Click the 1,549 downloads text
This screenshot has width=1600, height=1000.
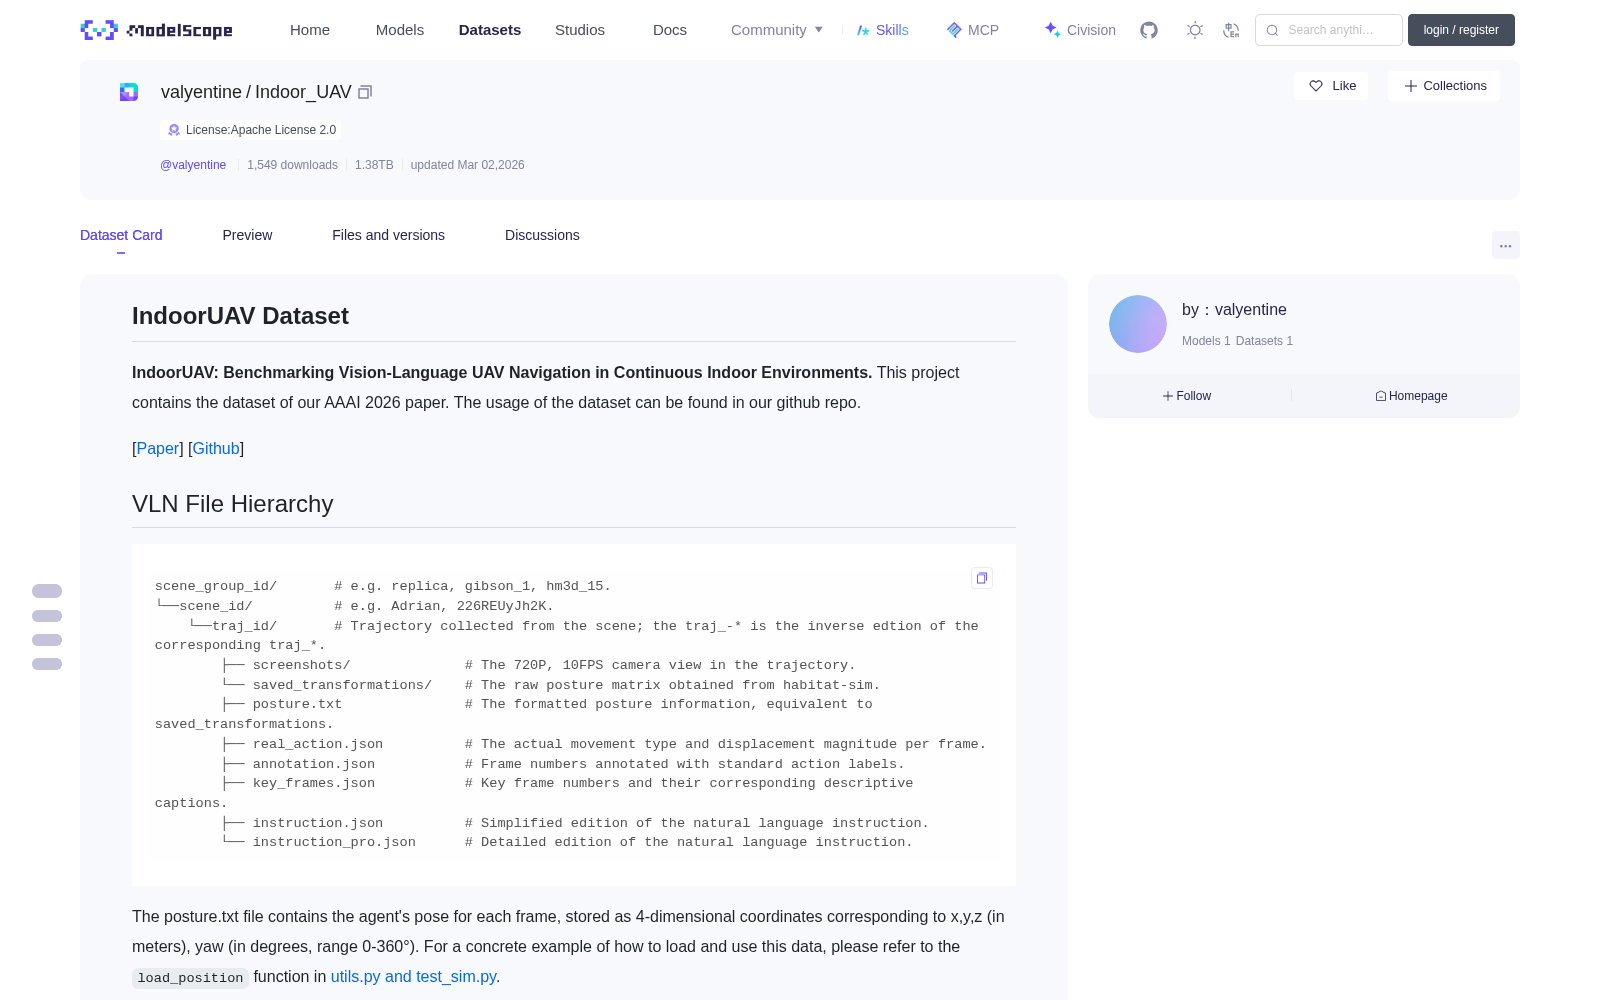point(292,165)
